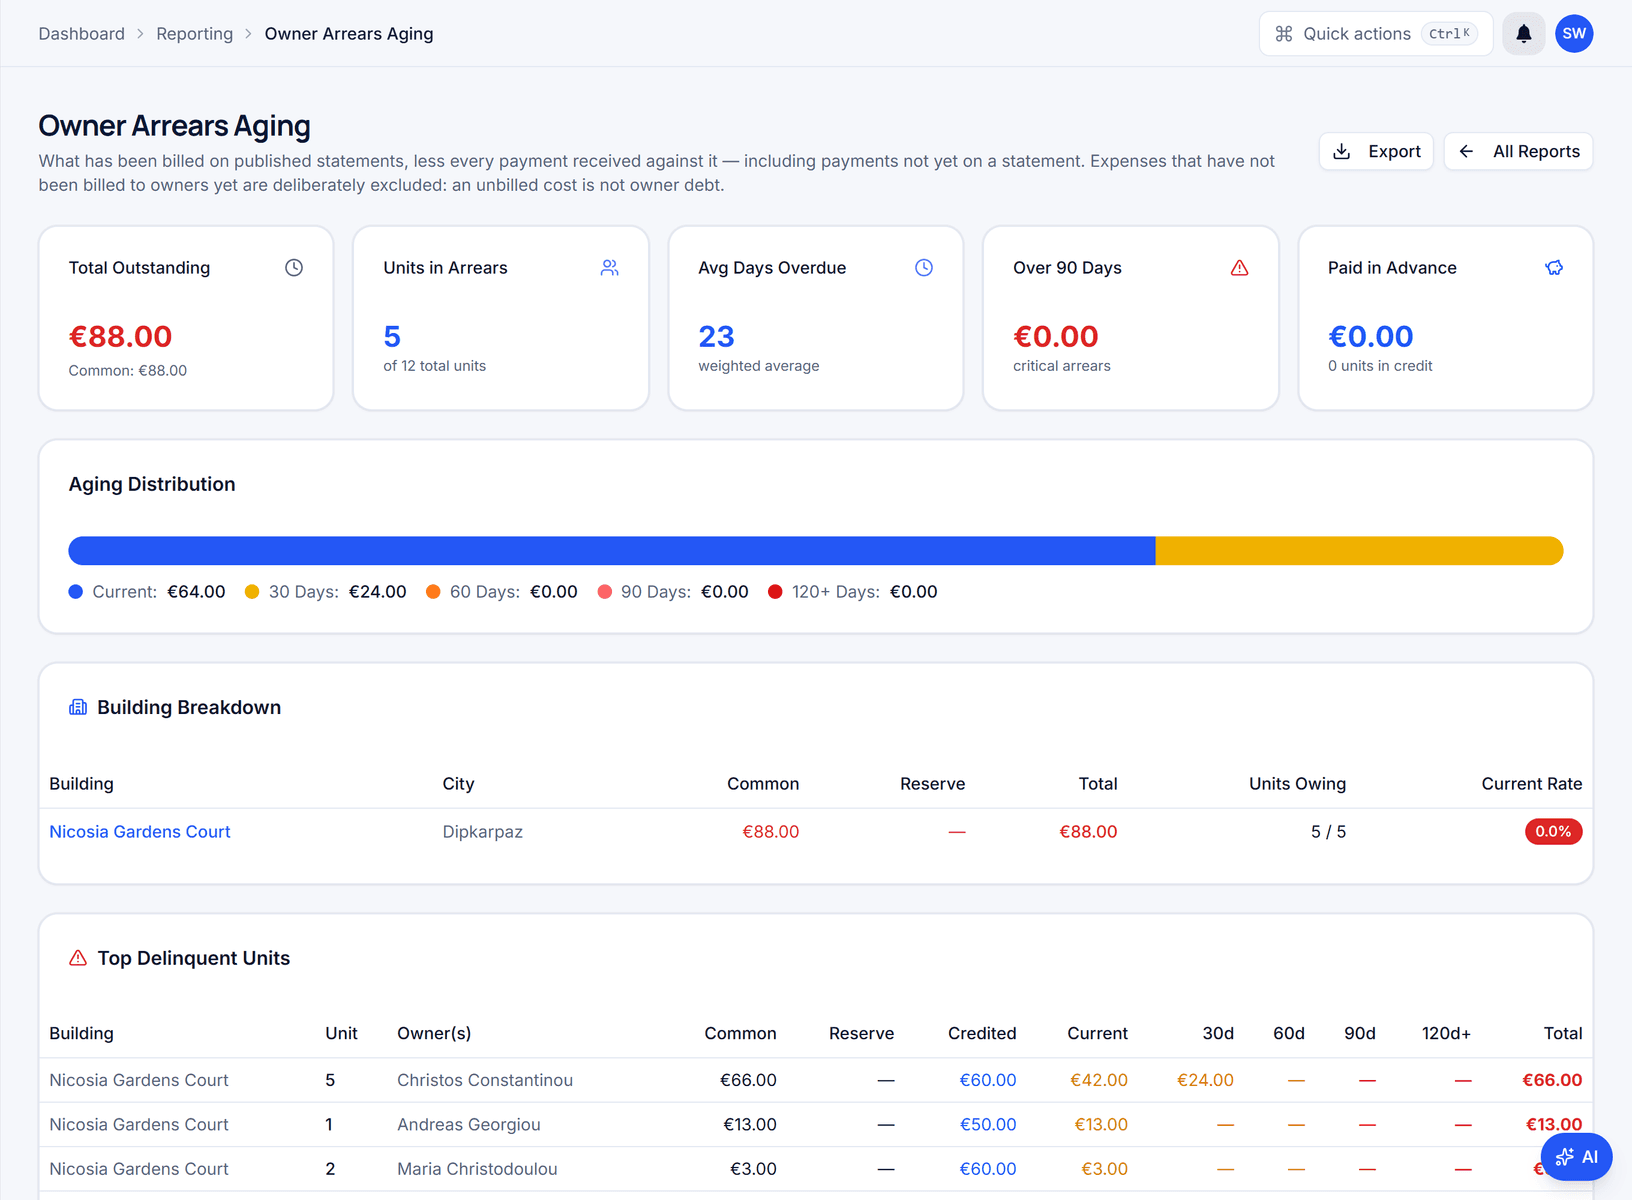Click the €60.00 credited value for Christos Constantinou
Image resolution: width=1632 pixels, height=1200 pixels.
click(x=988, y=1080)
